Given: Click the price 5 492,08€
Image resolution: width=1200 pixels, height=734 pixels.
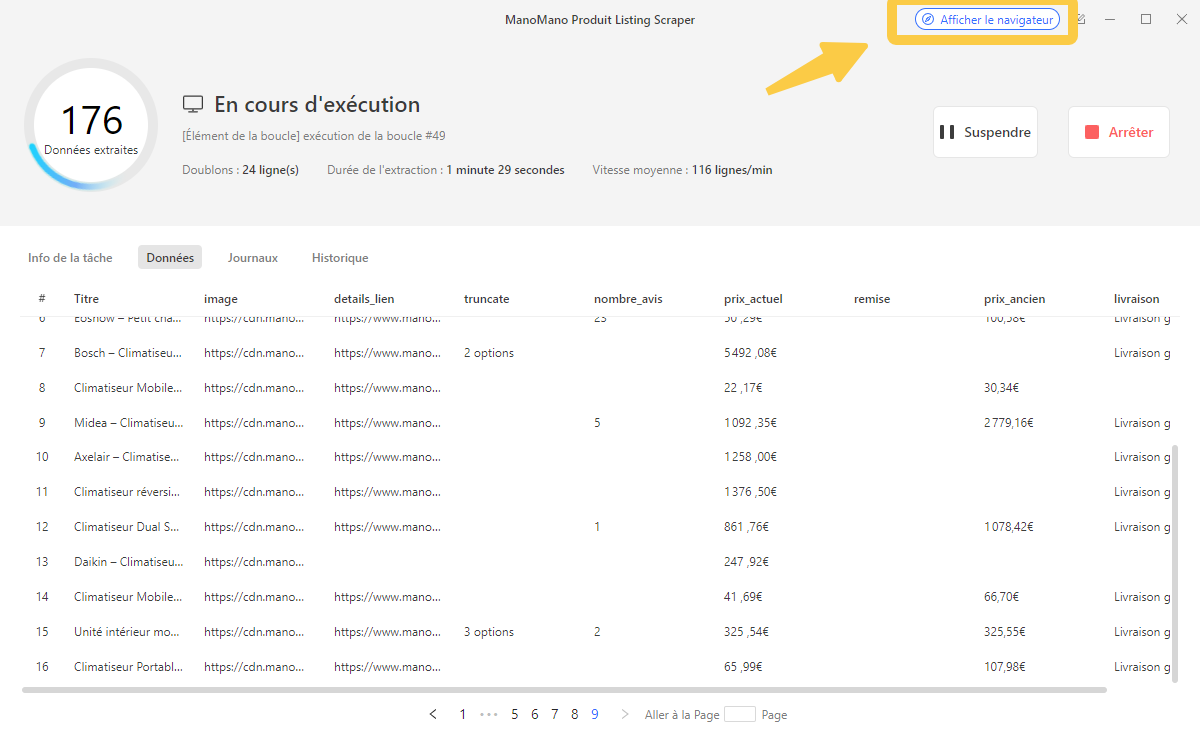Looking at the screenshot, I should pos(751,353).
